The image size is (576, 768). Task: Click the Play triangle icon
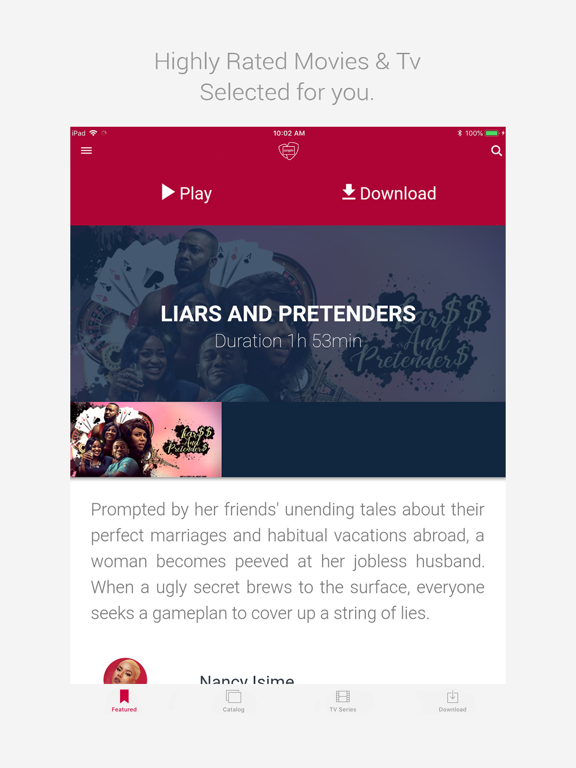(168, 192)
